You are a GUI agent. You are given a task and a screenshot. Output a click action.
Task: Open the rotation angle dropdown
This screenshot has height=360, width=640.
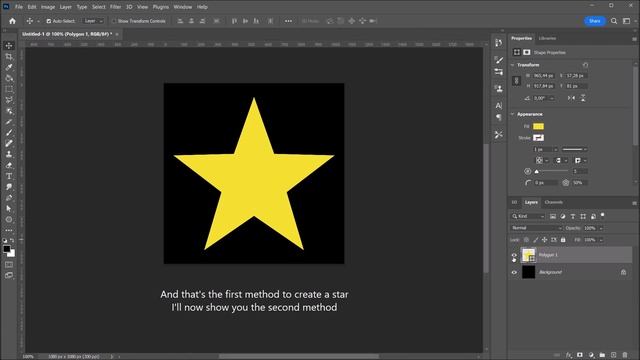click(552, 98)
